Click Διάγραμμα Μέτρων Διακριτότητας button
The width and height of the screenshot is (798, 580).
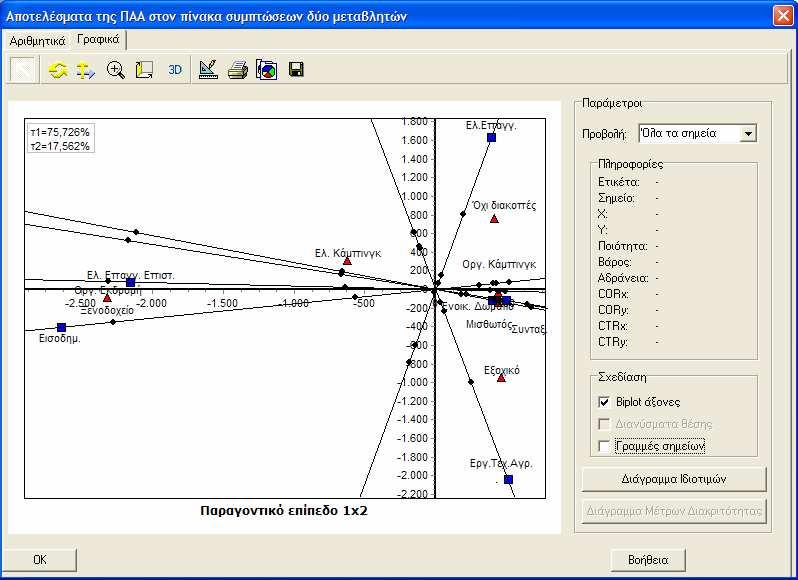point(674,511)
